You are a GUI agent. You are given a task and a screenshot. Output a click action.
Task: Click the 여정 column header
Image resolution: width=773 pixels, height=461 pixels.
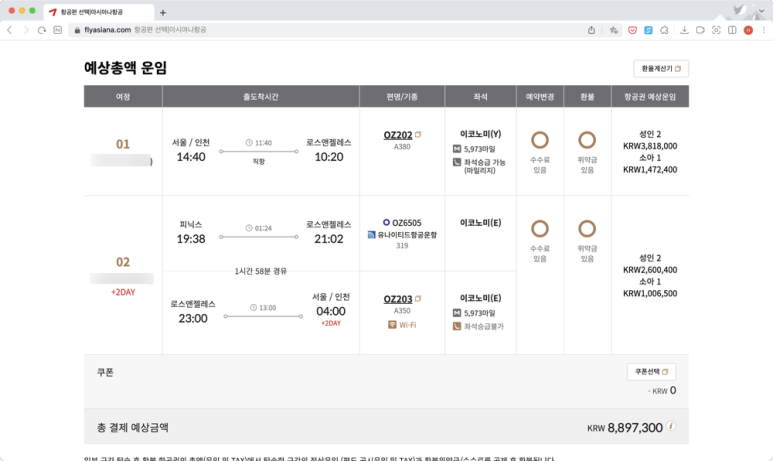123,97
